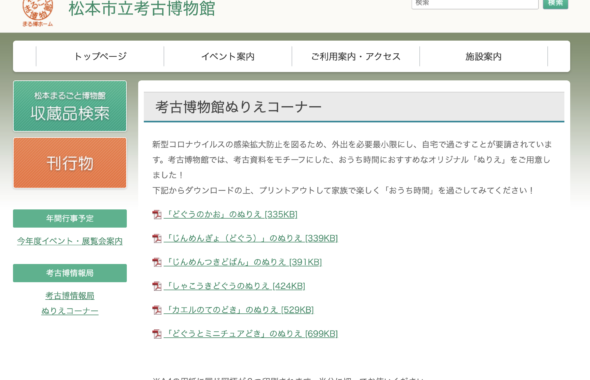Click the PDF icon beside どぐうとミニチュアどき
This screenshot has height=380, width=590.
(x=157, y=333)
